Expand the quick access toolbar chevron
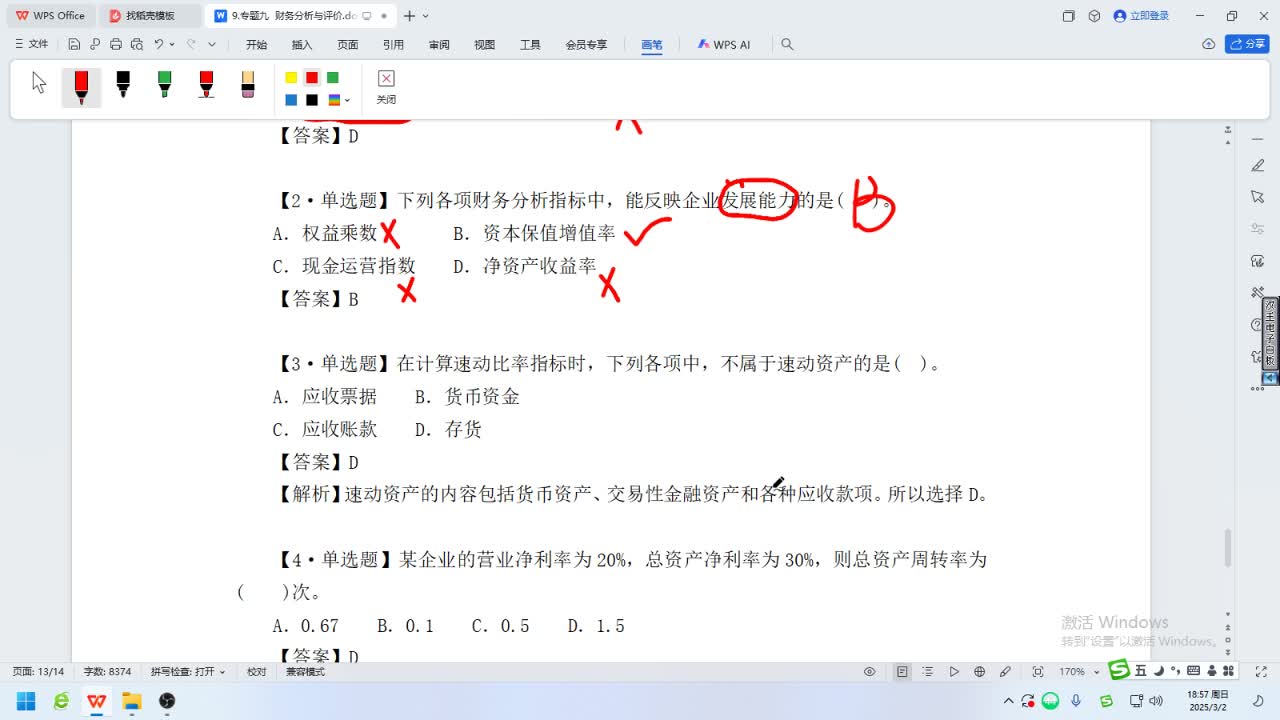 [x=212, y=44]
